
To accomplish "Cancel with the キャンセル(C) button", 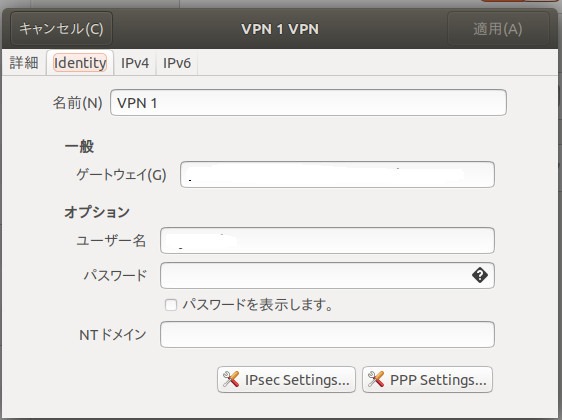I will point(61,29).
